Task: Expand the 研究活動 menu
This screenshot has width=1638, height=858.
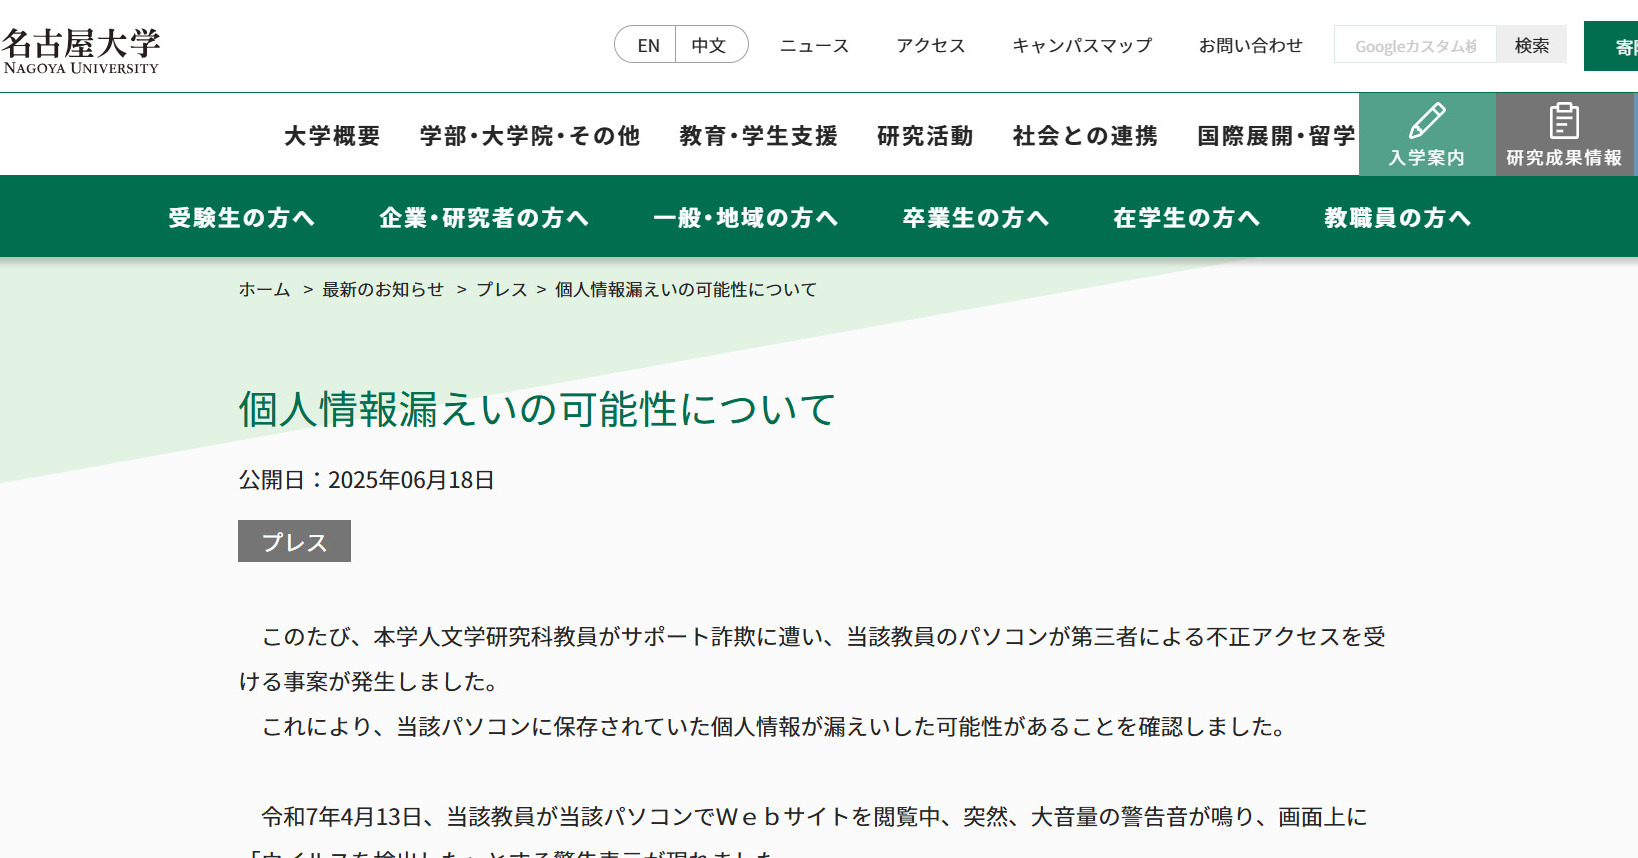Action: 925,136
